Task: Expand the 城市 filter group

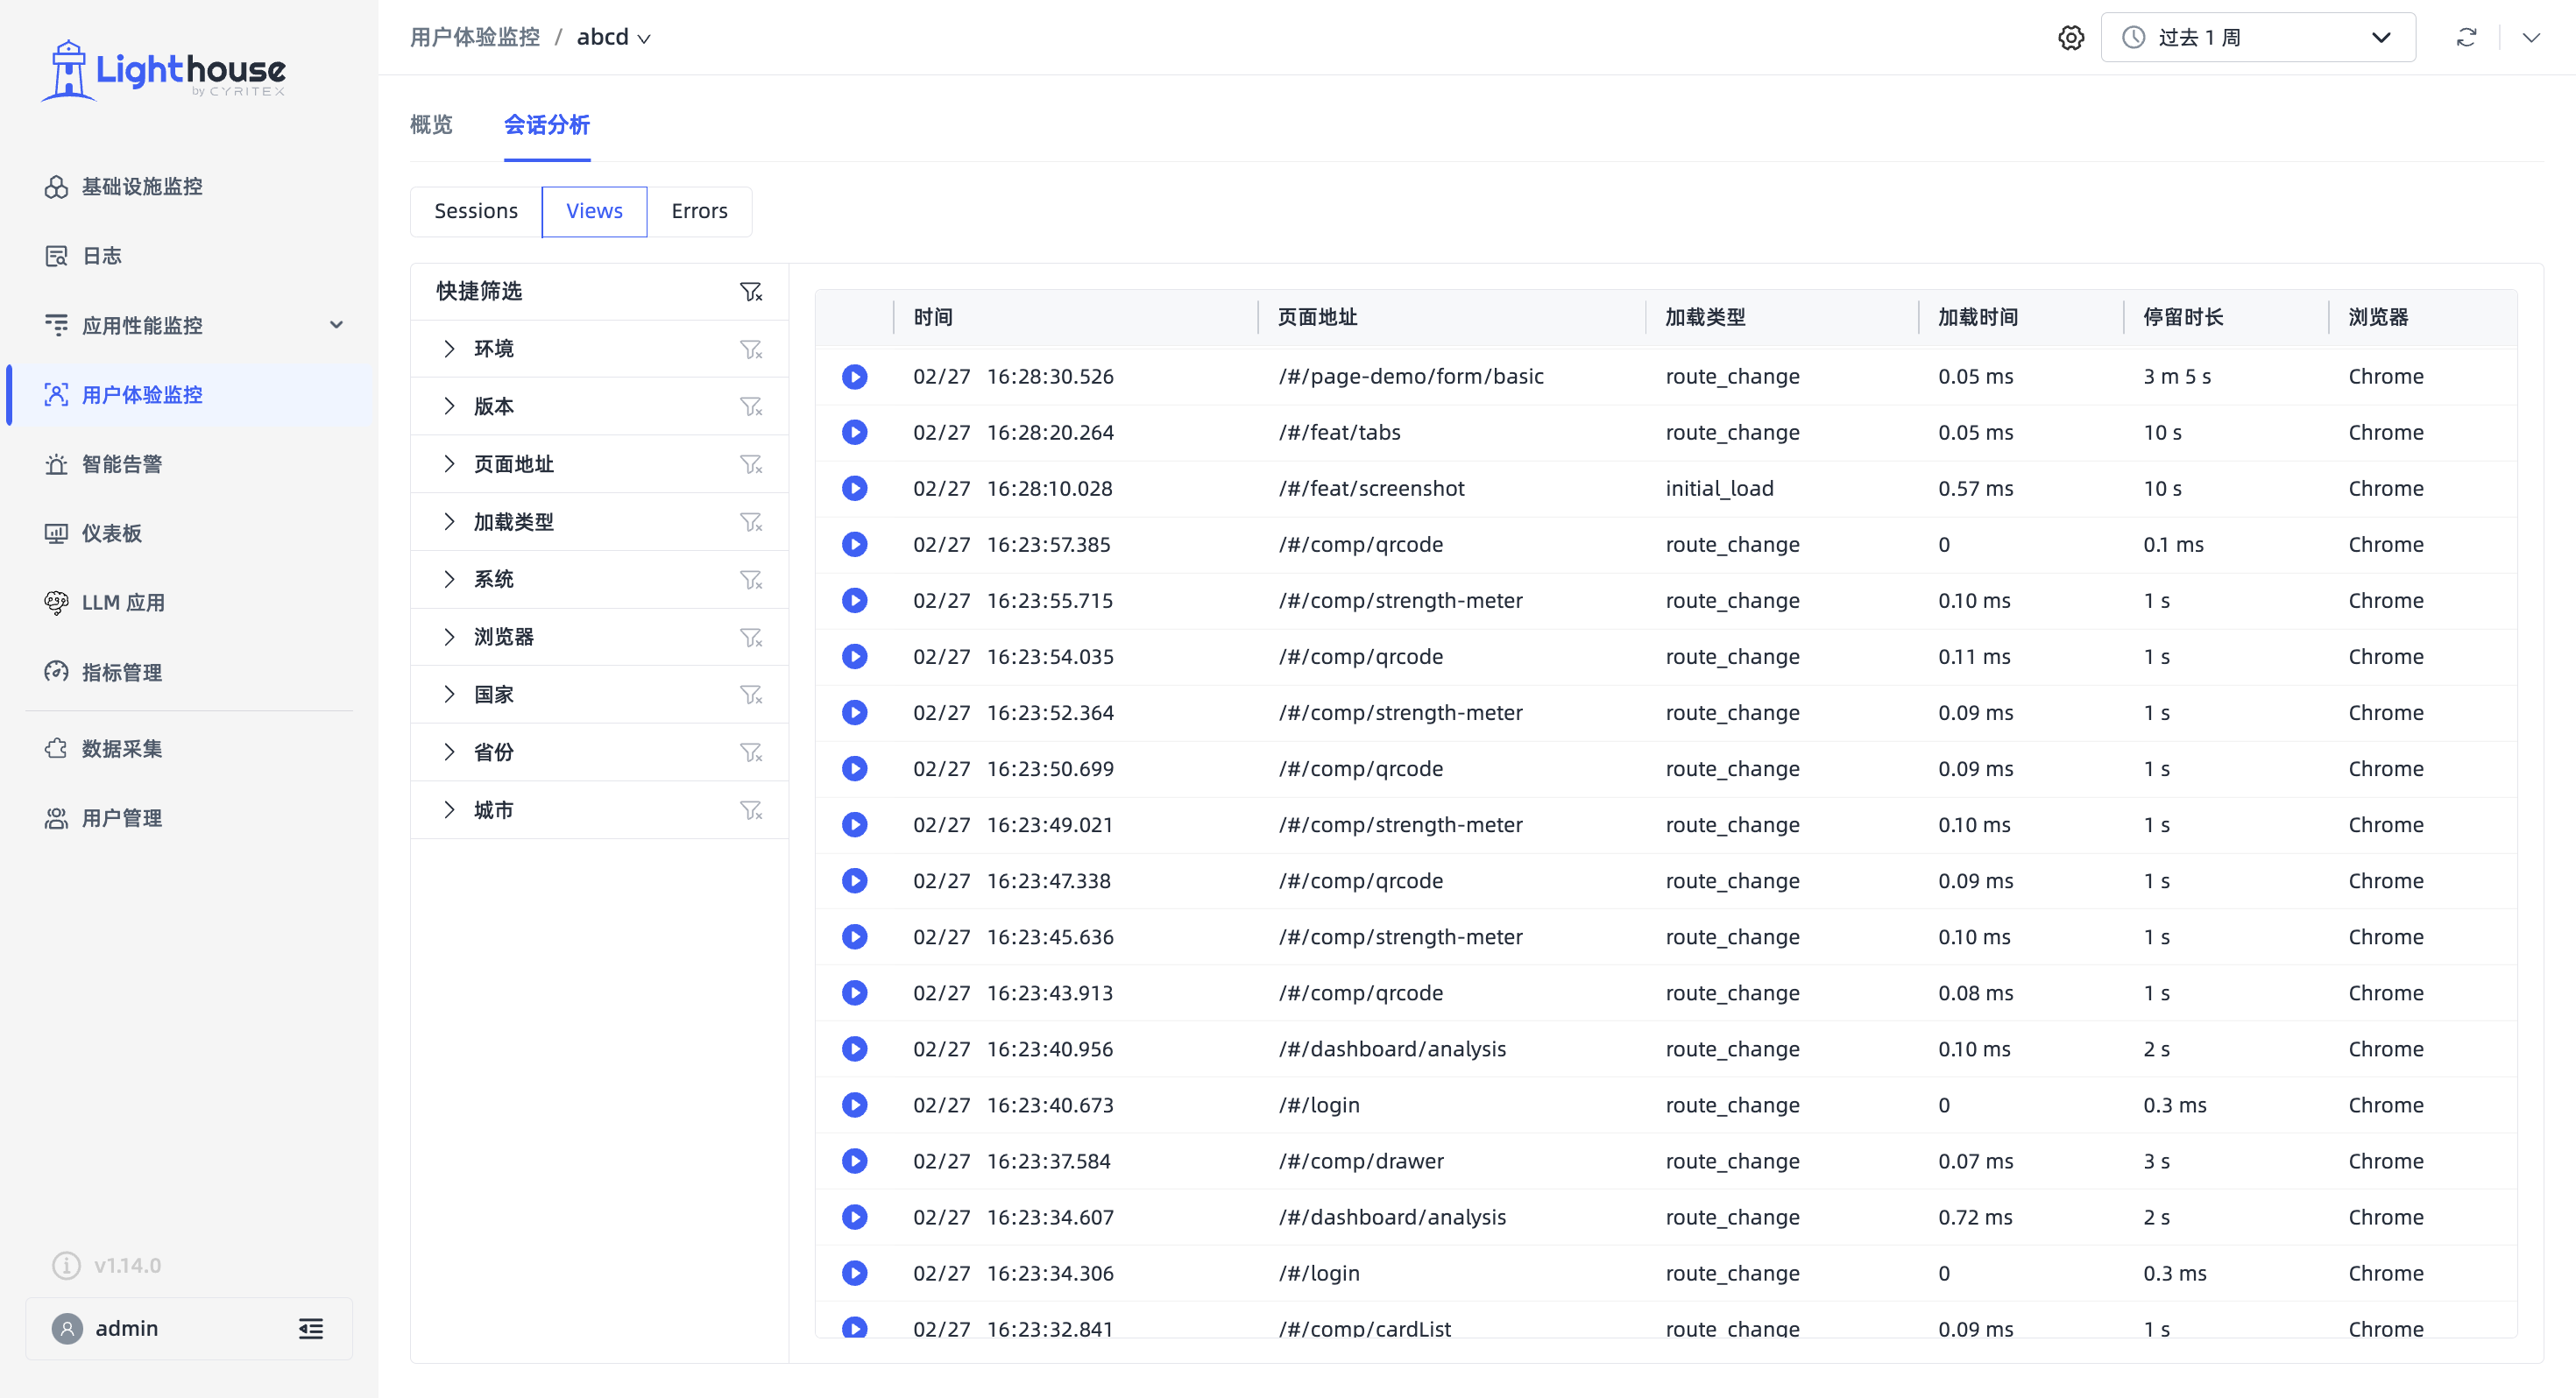Action: (449, 810)
